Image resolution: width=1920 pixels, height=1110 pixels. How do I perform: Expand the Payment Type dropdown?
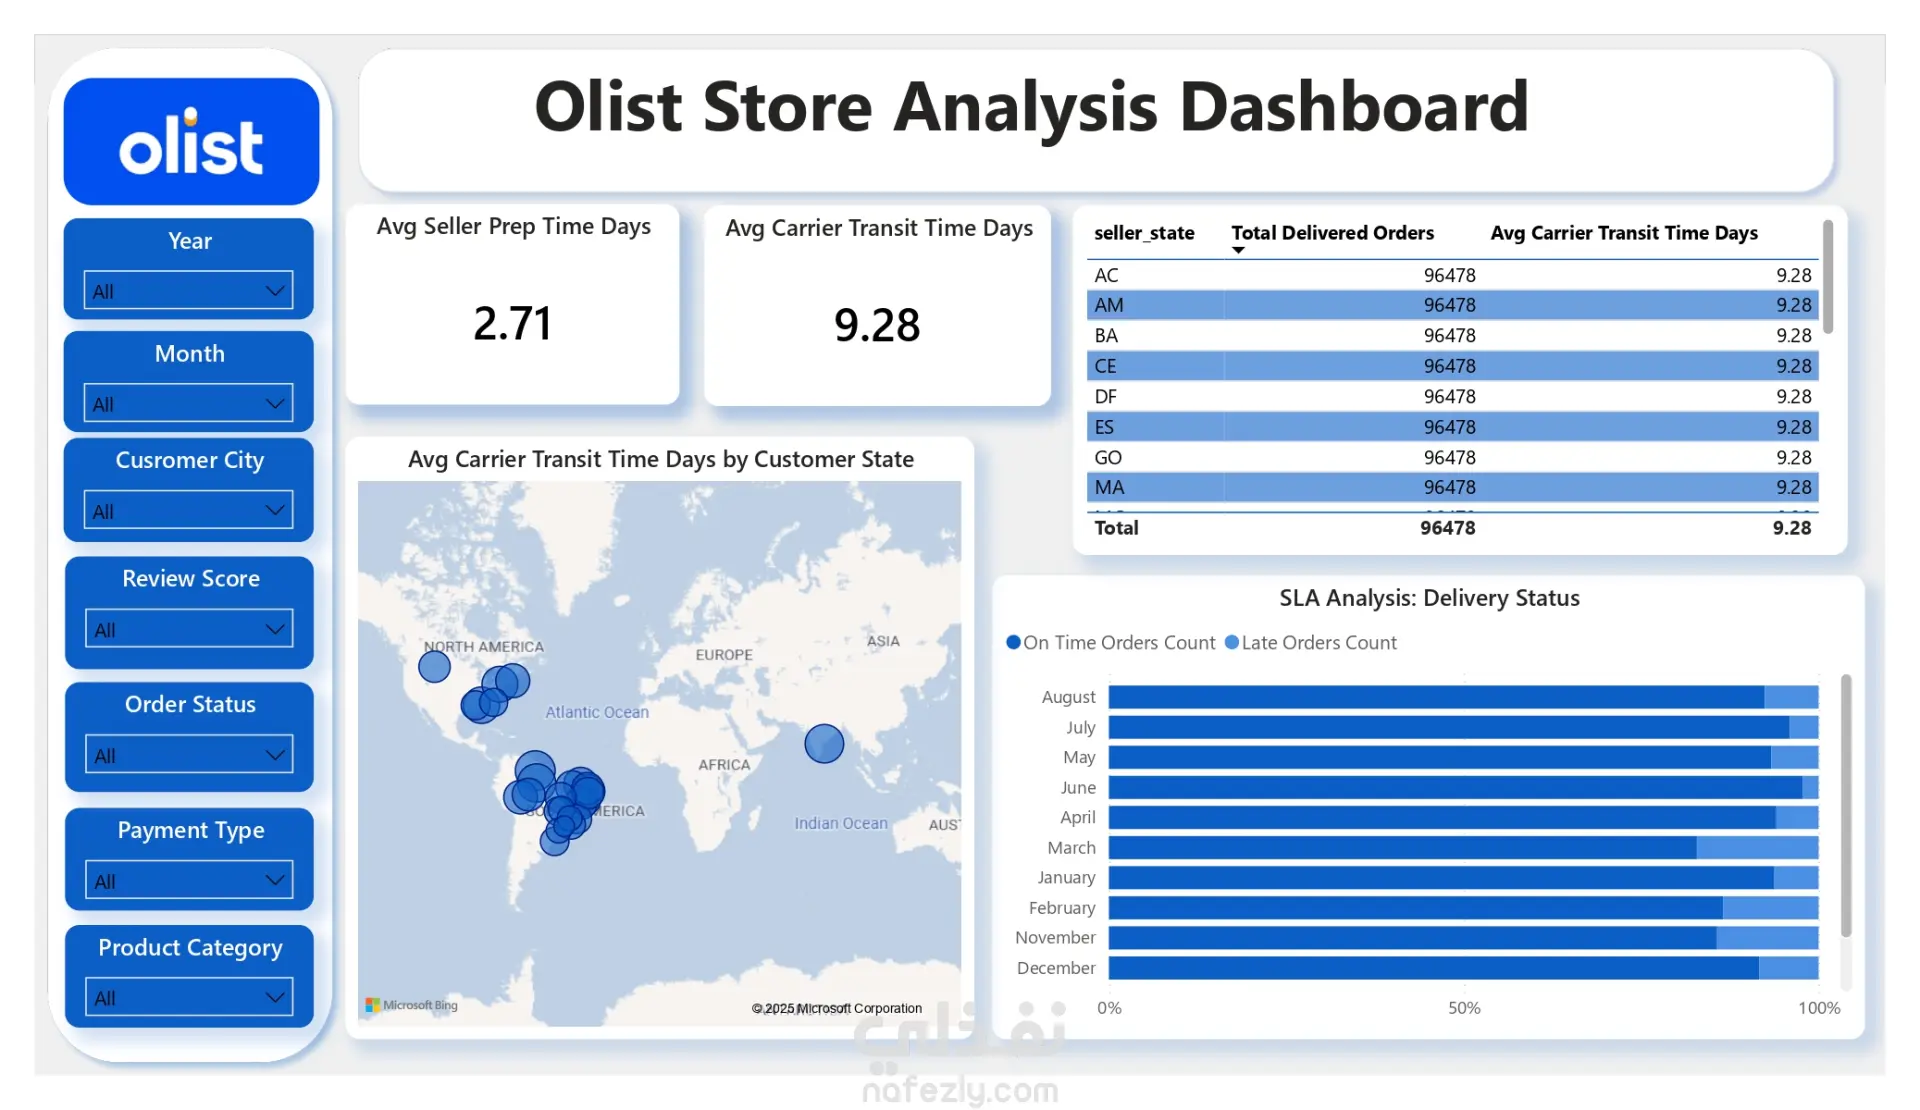tap(188, 881)
